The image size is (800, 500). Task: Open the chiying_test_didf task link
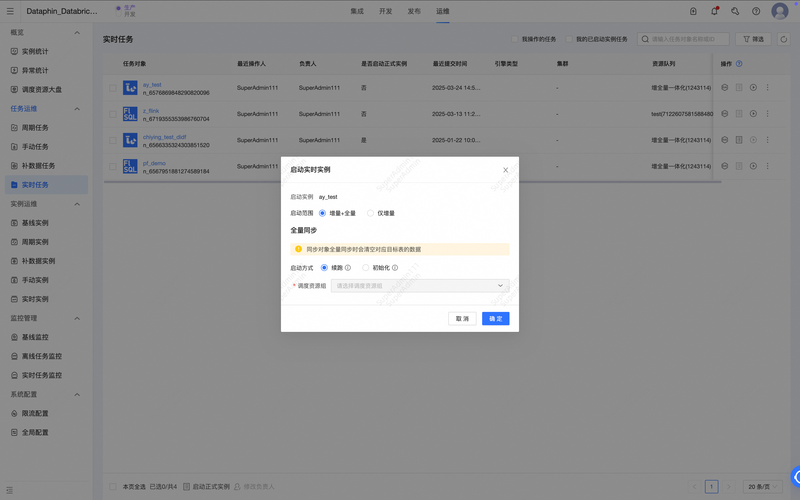point(164,137)
